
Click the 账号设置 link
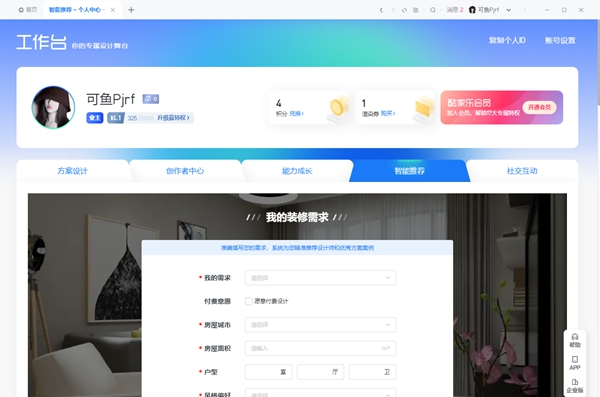pyautogui.click(x=560, y=41)
